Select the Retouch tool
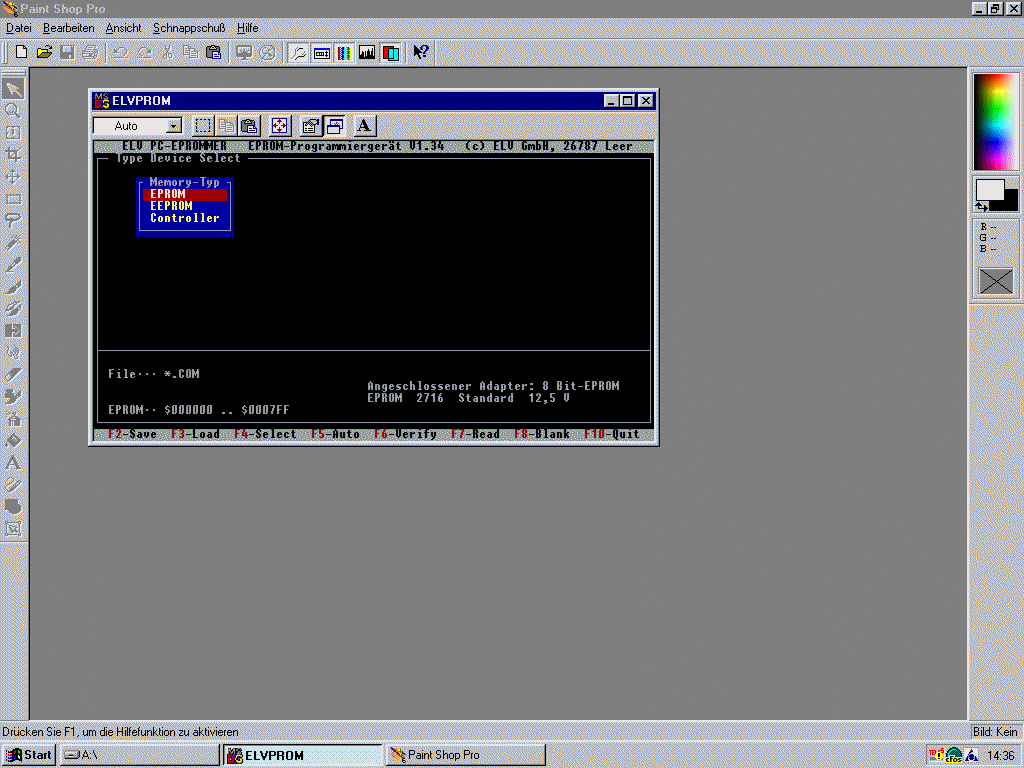Screen dimensions: 1024x768 pos(13,353)
